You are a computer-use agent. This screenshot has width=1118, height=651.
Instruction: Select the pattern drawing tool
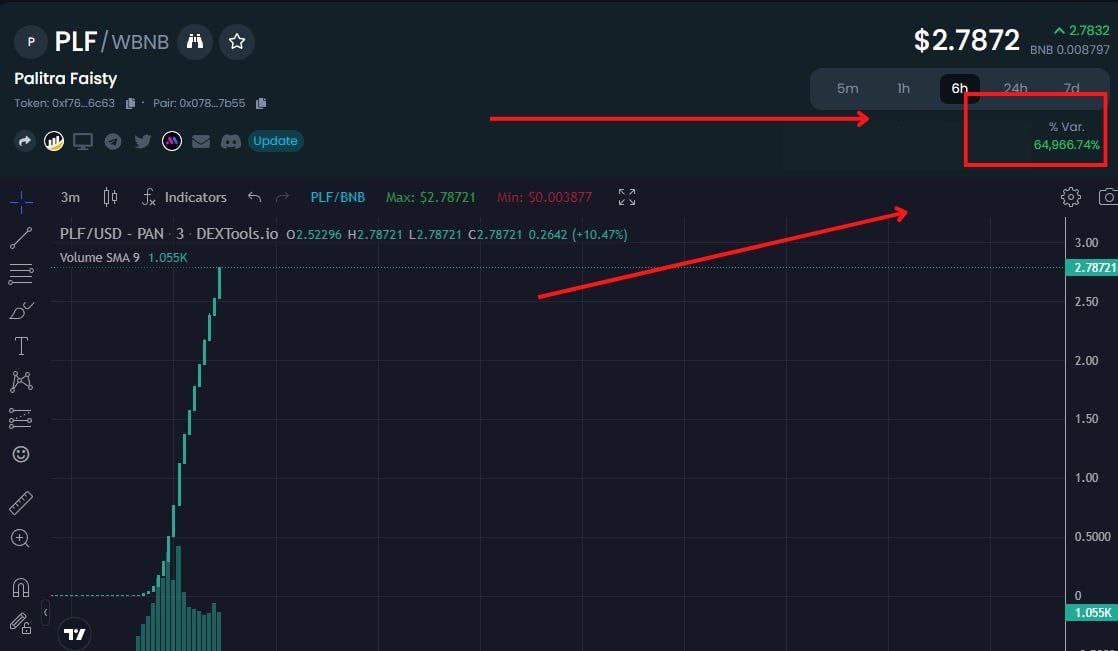tap(21, 381)
